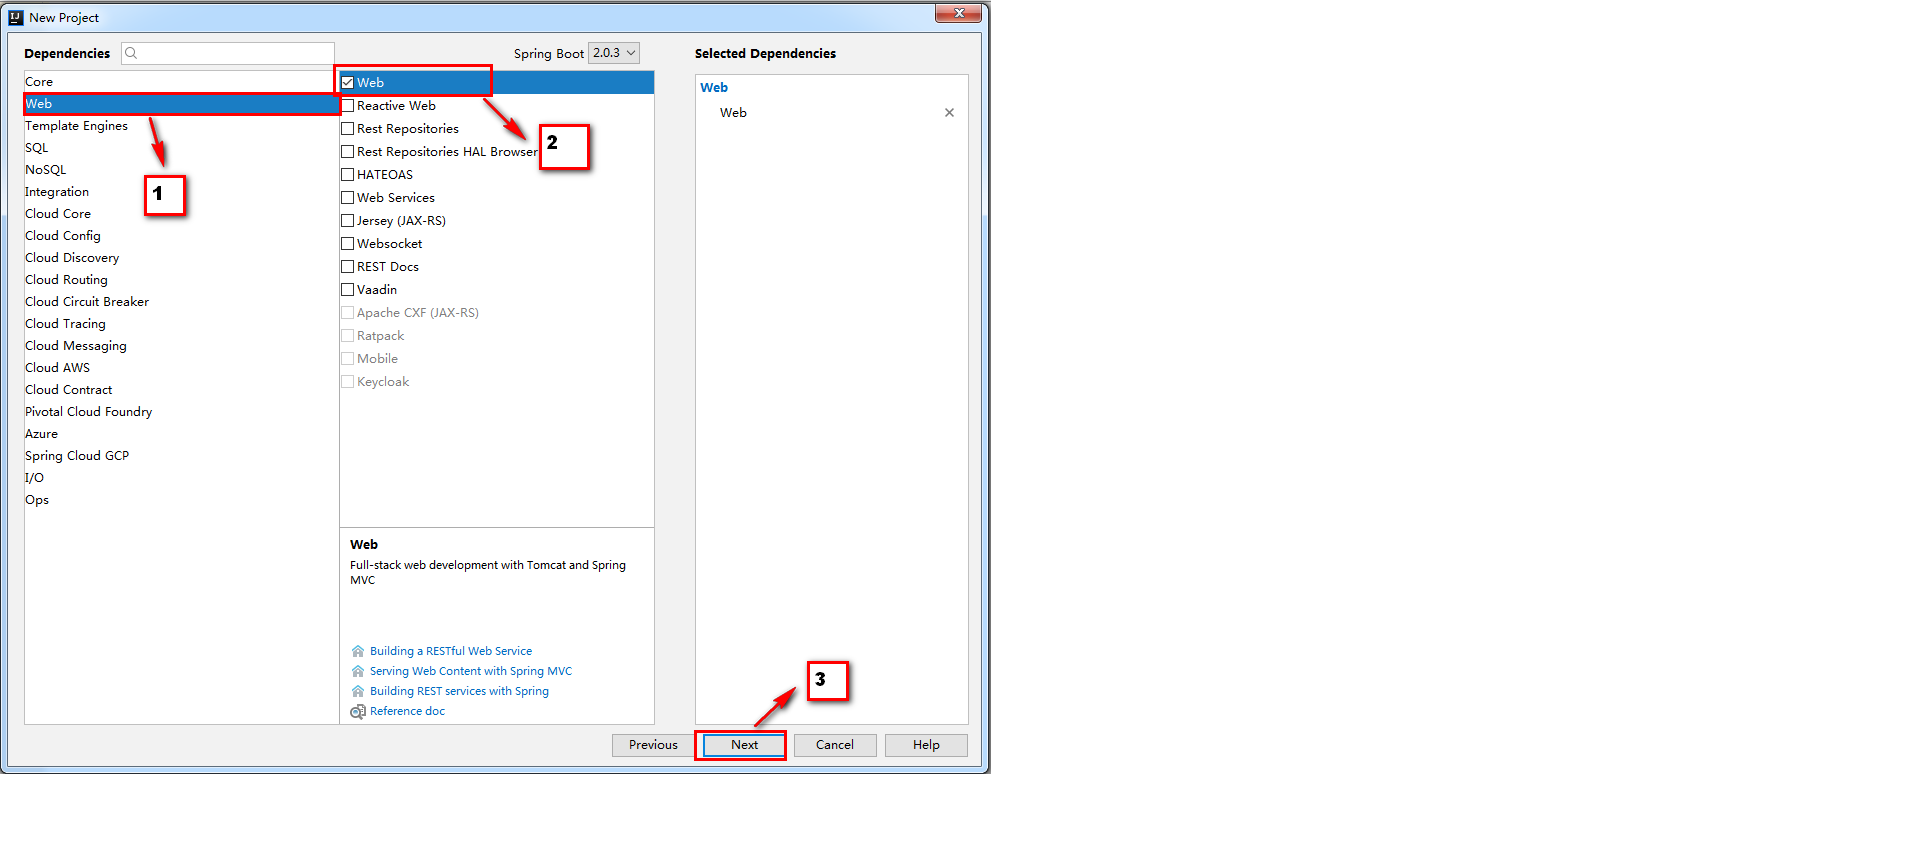Click the greyed-out Mobile entry
1909x851 pixels.
(377, 359)
